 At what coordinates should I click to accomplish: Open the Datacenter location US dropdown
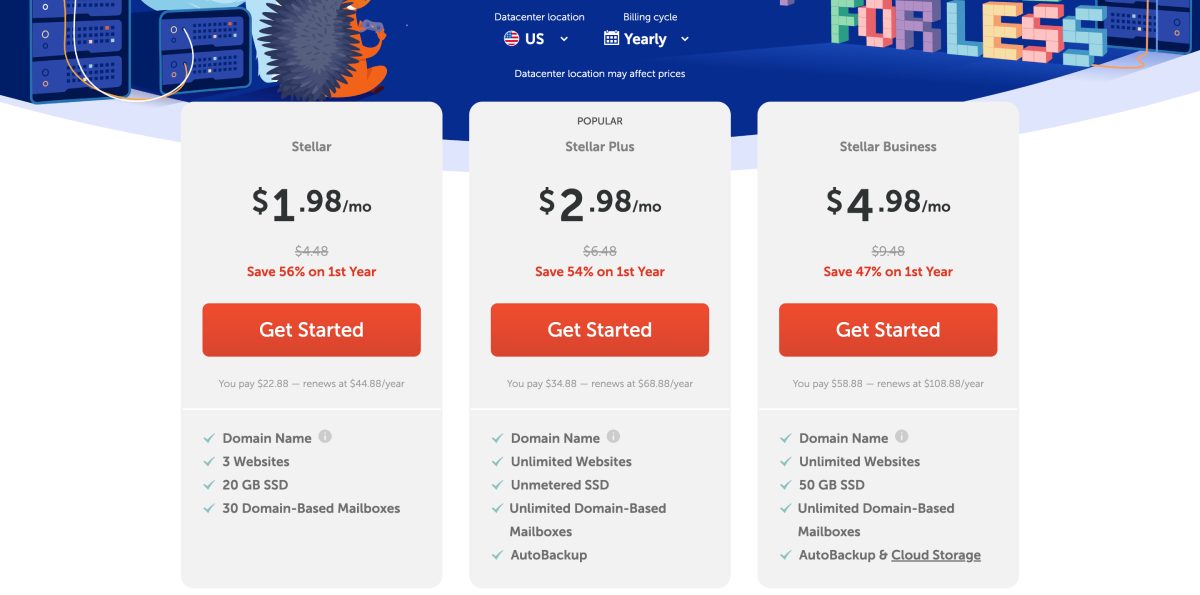(536, 39)
